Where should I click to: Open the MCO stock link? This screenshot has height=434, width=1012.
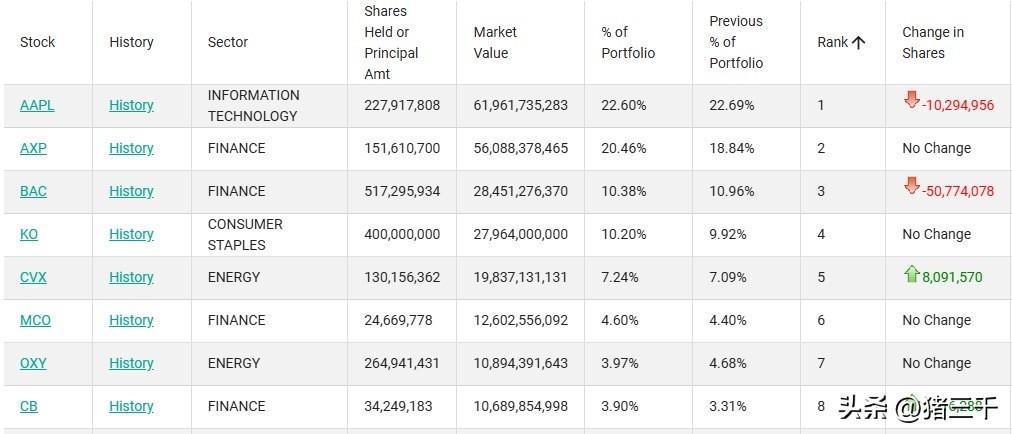tap(35, 320)
